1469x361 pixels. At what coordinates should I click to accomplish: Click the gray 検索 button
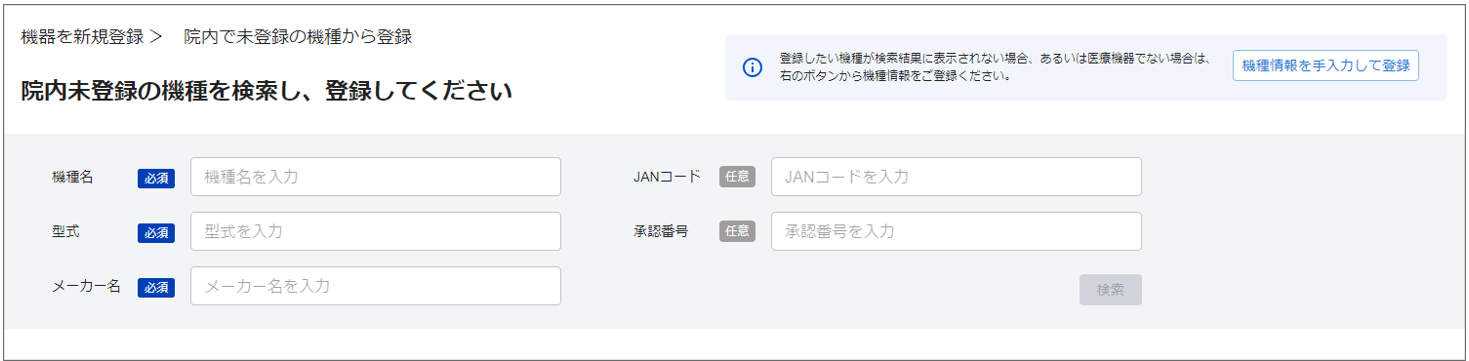(1110, 290)
